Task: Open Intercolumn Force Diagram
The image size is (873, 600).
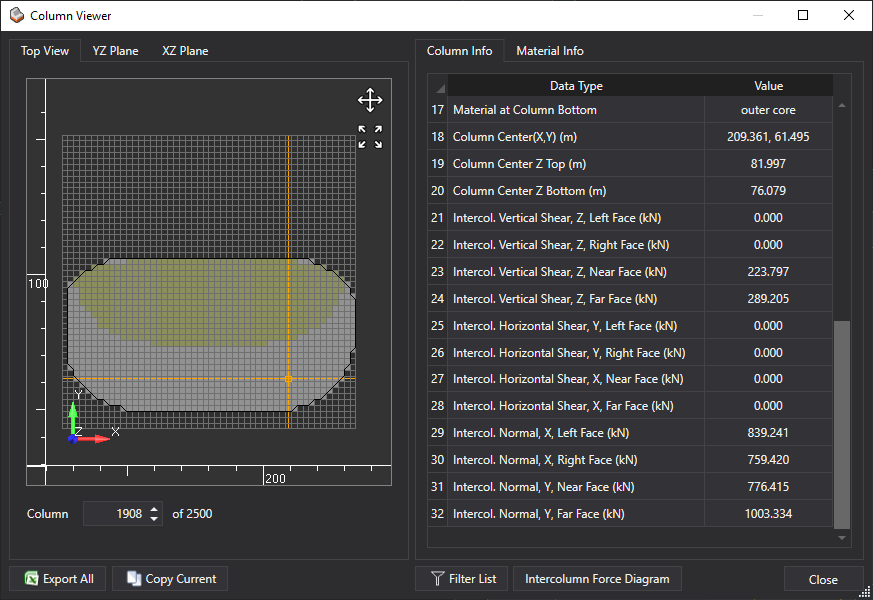Action: tap(597, 579)
